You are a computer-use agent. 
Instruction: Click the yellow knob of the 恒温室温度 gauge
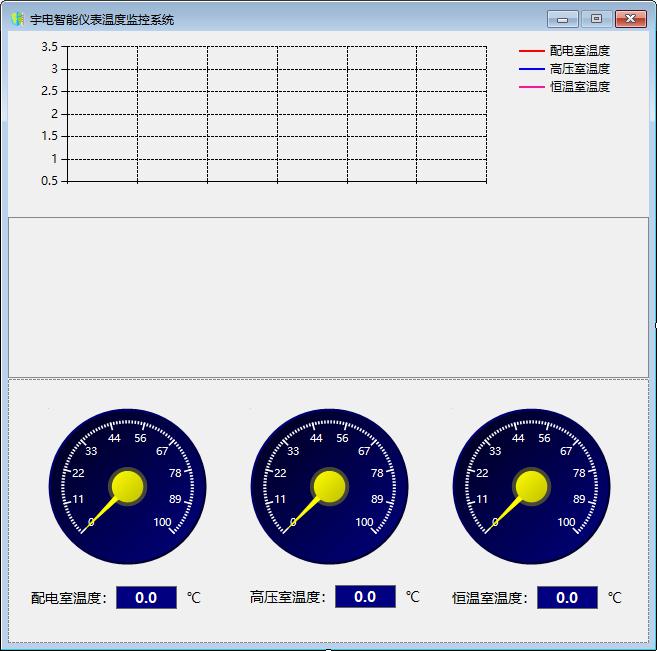coord(531,486)
